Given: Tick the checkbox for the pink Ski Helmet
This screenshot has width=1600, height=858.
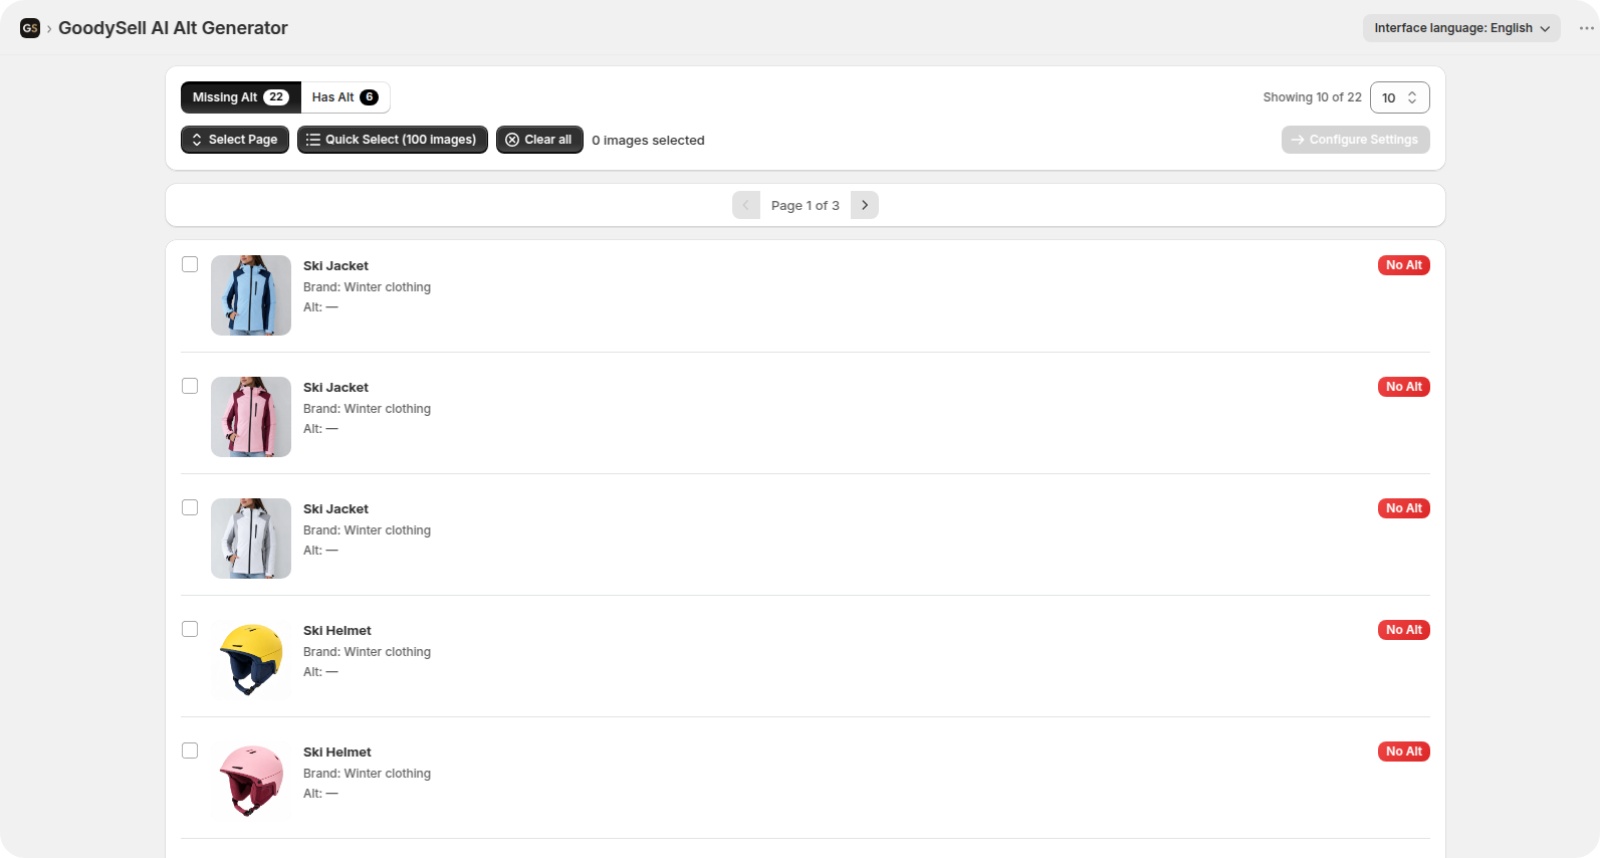Looking at the screenshot, I should click(x=190, y=751).
